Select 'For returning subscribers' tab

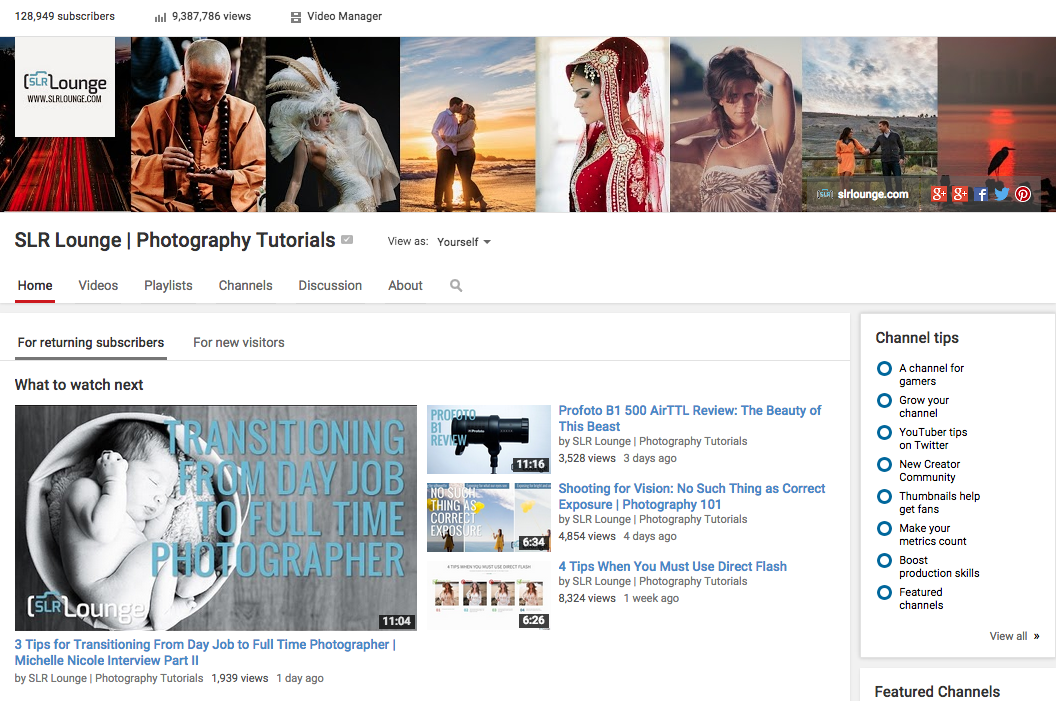[91, 343]
